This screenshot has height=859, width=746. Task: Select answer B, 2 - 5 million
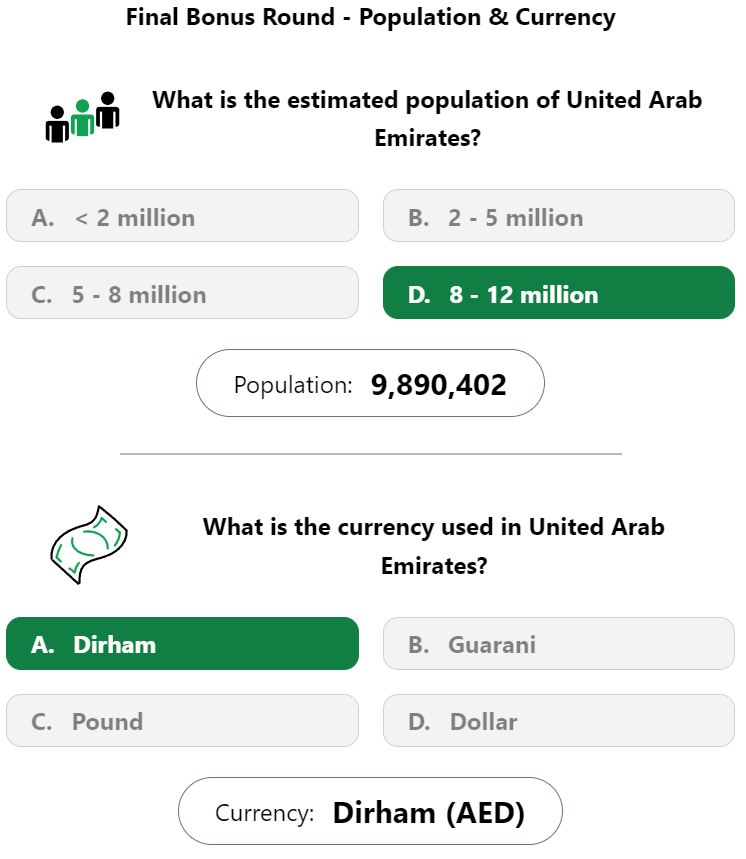pos(559,216)
